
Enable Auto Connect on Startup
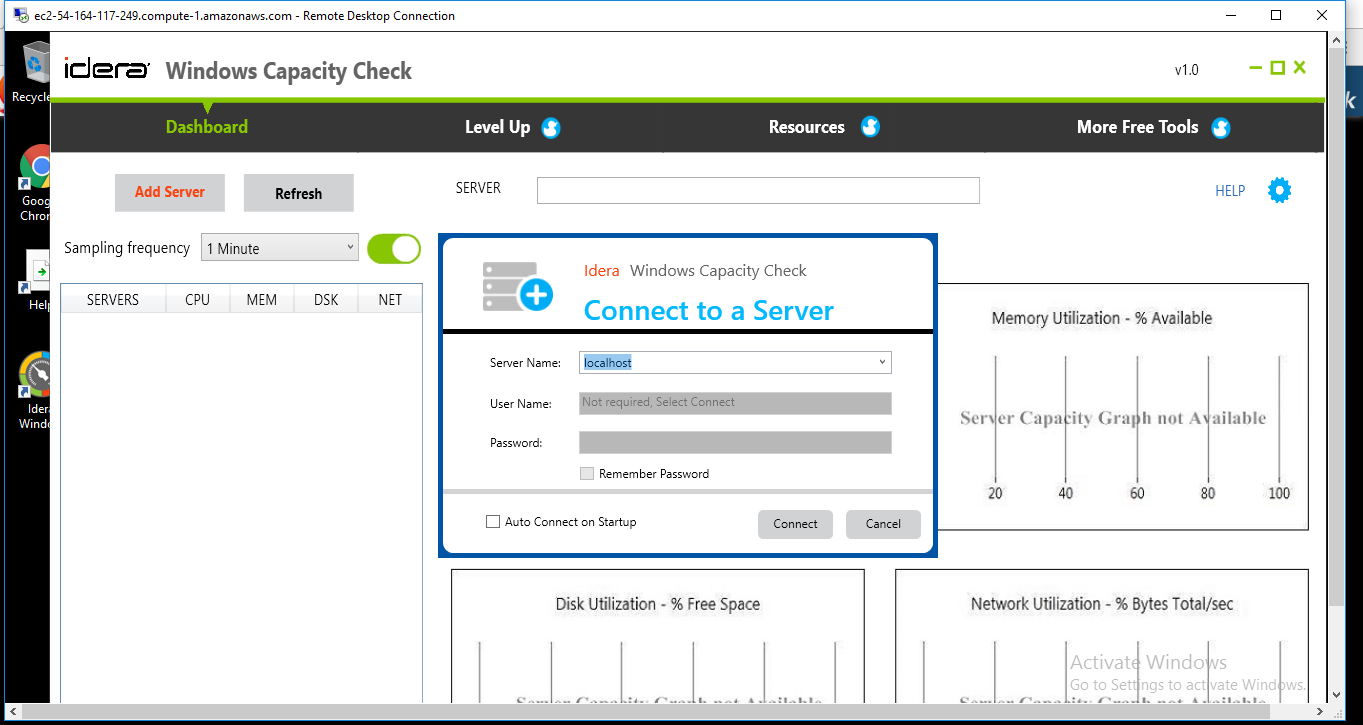[492, 521]
